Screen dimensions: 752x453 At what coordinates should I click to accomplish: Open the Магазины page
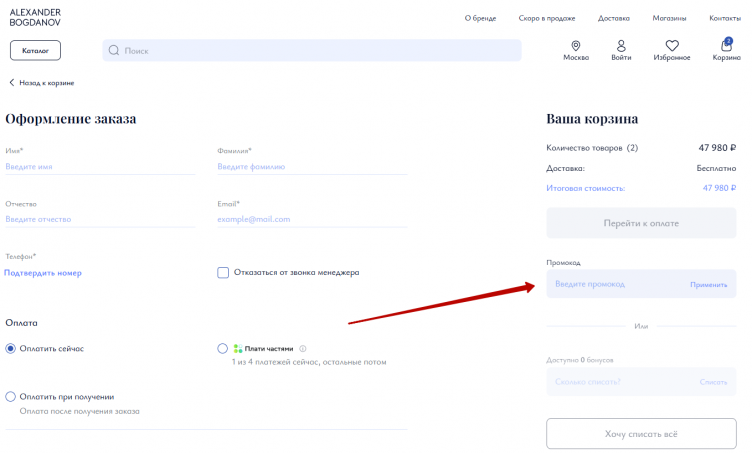click(669, 18)
